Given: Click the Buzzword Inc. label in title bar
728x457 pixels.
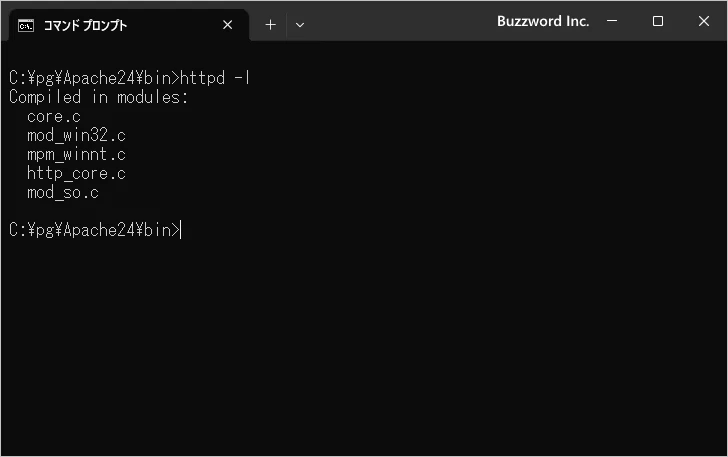Looking at the screenshot, I should coord(543,21).
